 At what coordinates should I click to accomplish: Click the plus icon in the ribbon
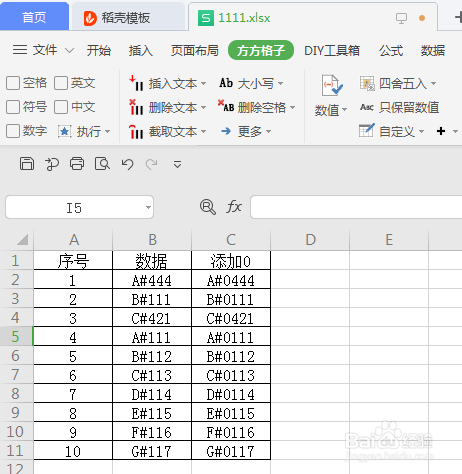click(441, 131)
